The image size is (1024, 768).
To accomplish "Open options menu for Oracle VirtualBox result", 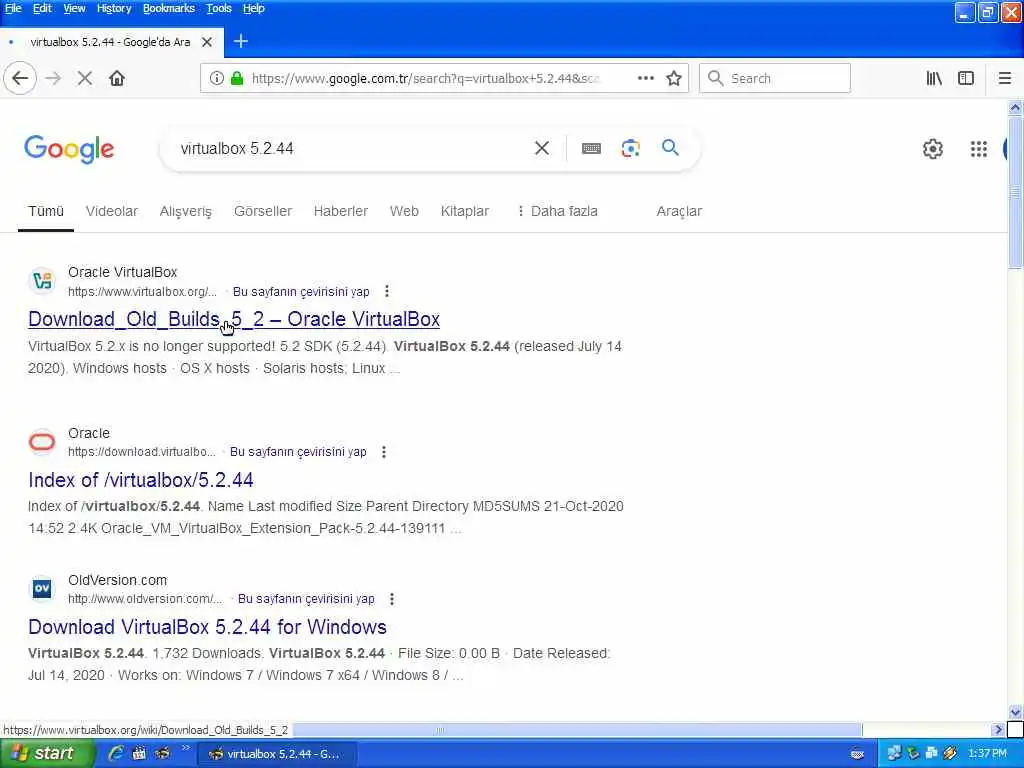I will 387,291.
